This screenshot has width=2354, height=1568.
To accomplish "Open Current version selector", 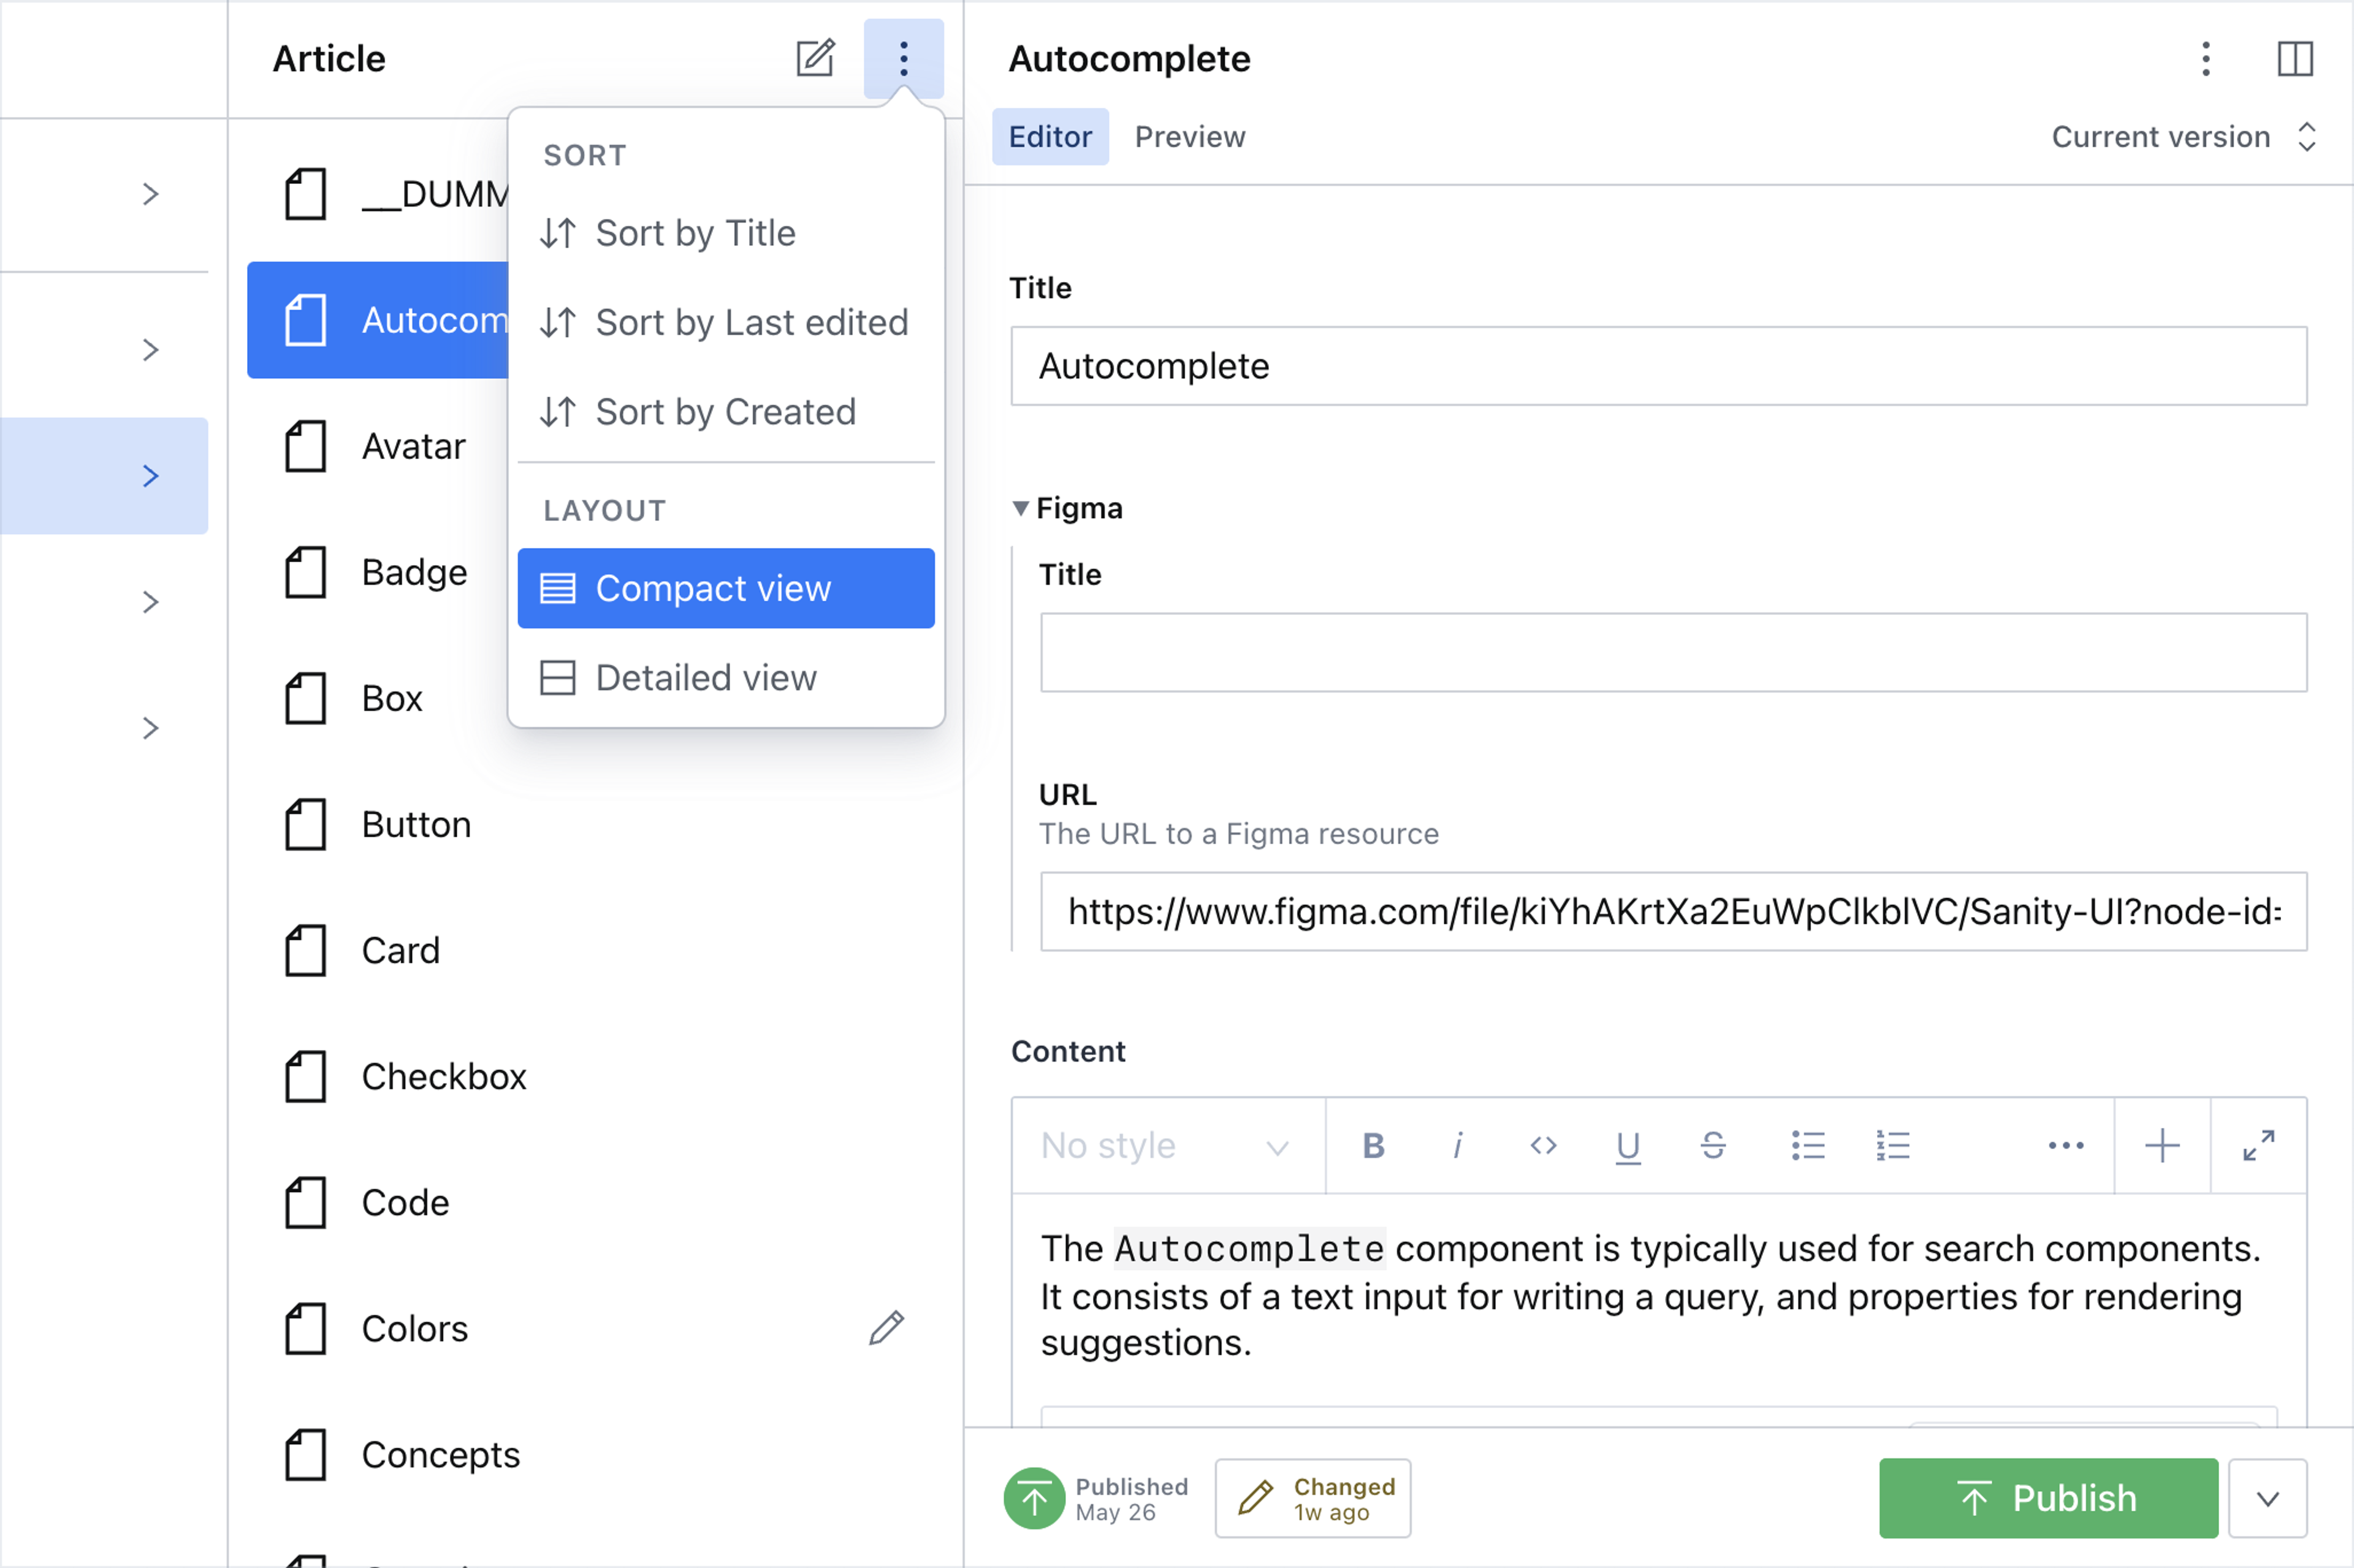I will click(2182, 137).
